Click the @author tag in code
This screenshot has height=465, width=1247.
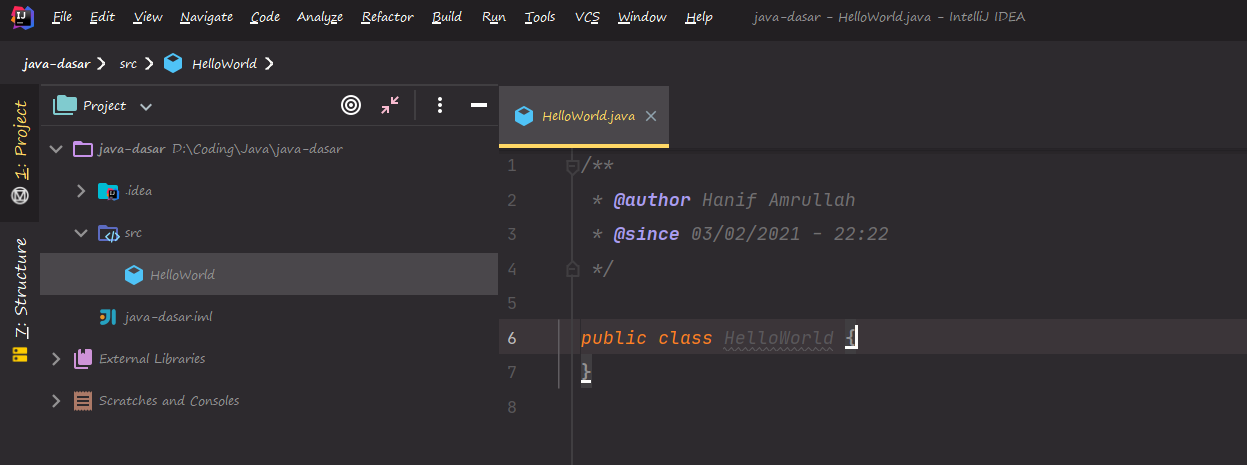pos(652,200)
